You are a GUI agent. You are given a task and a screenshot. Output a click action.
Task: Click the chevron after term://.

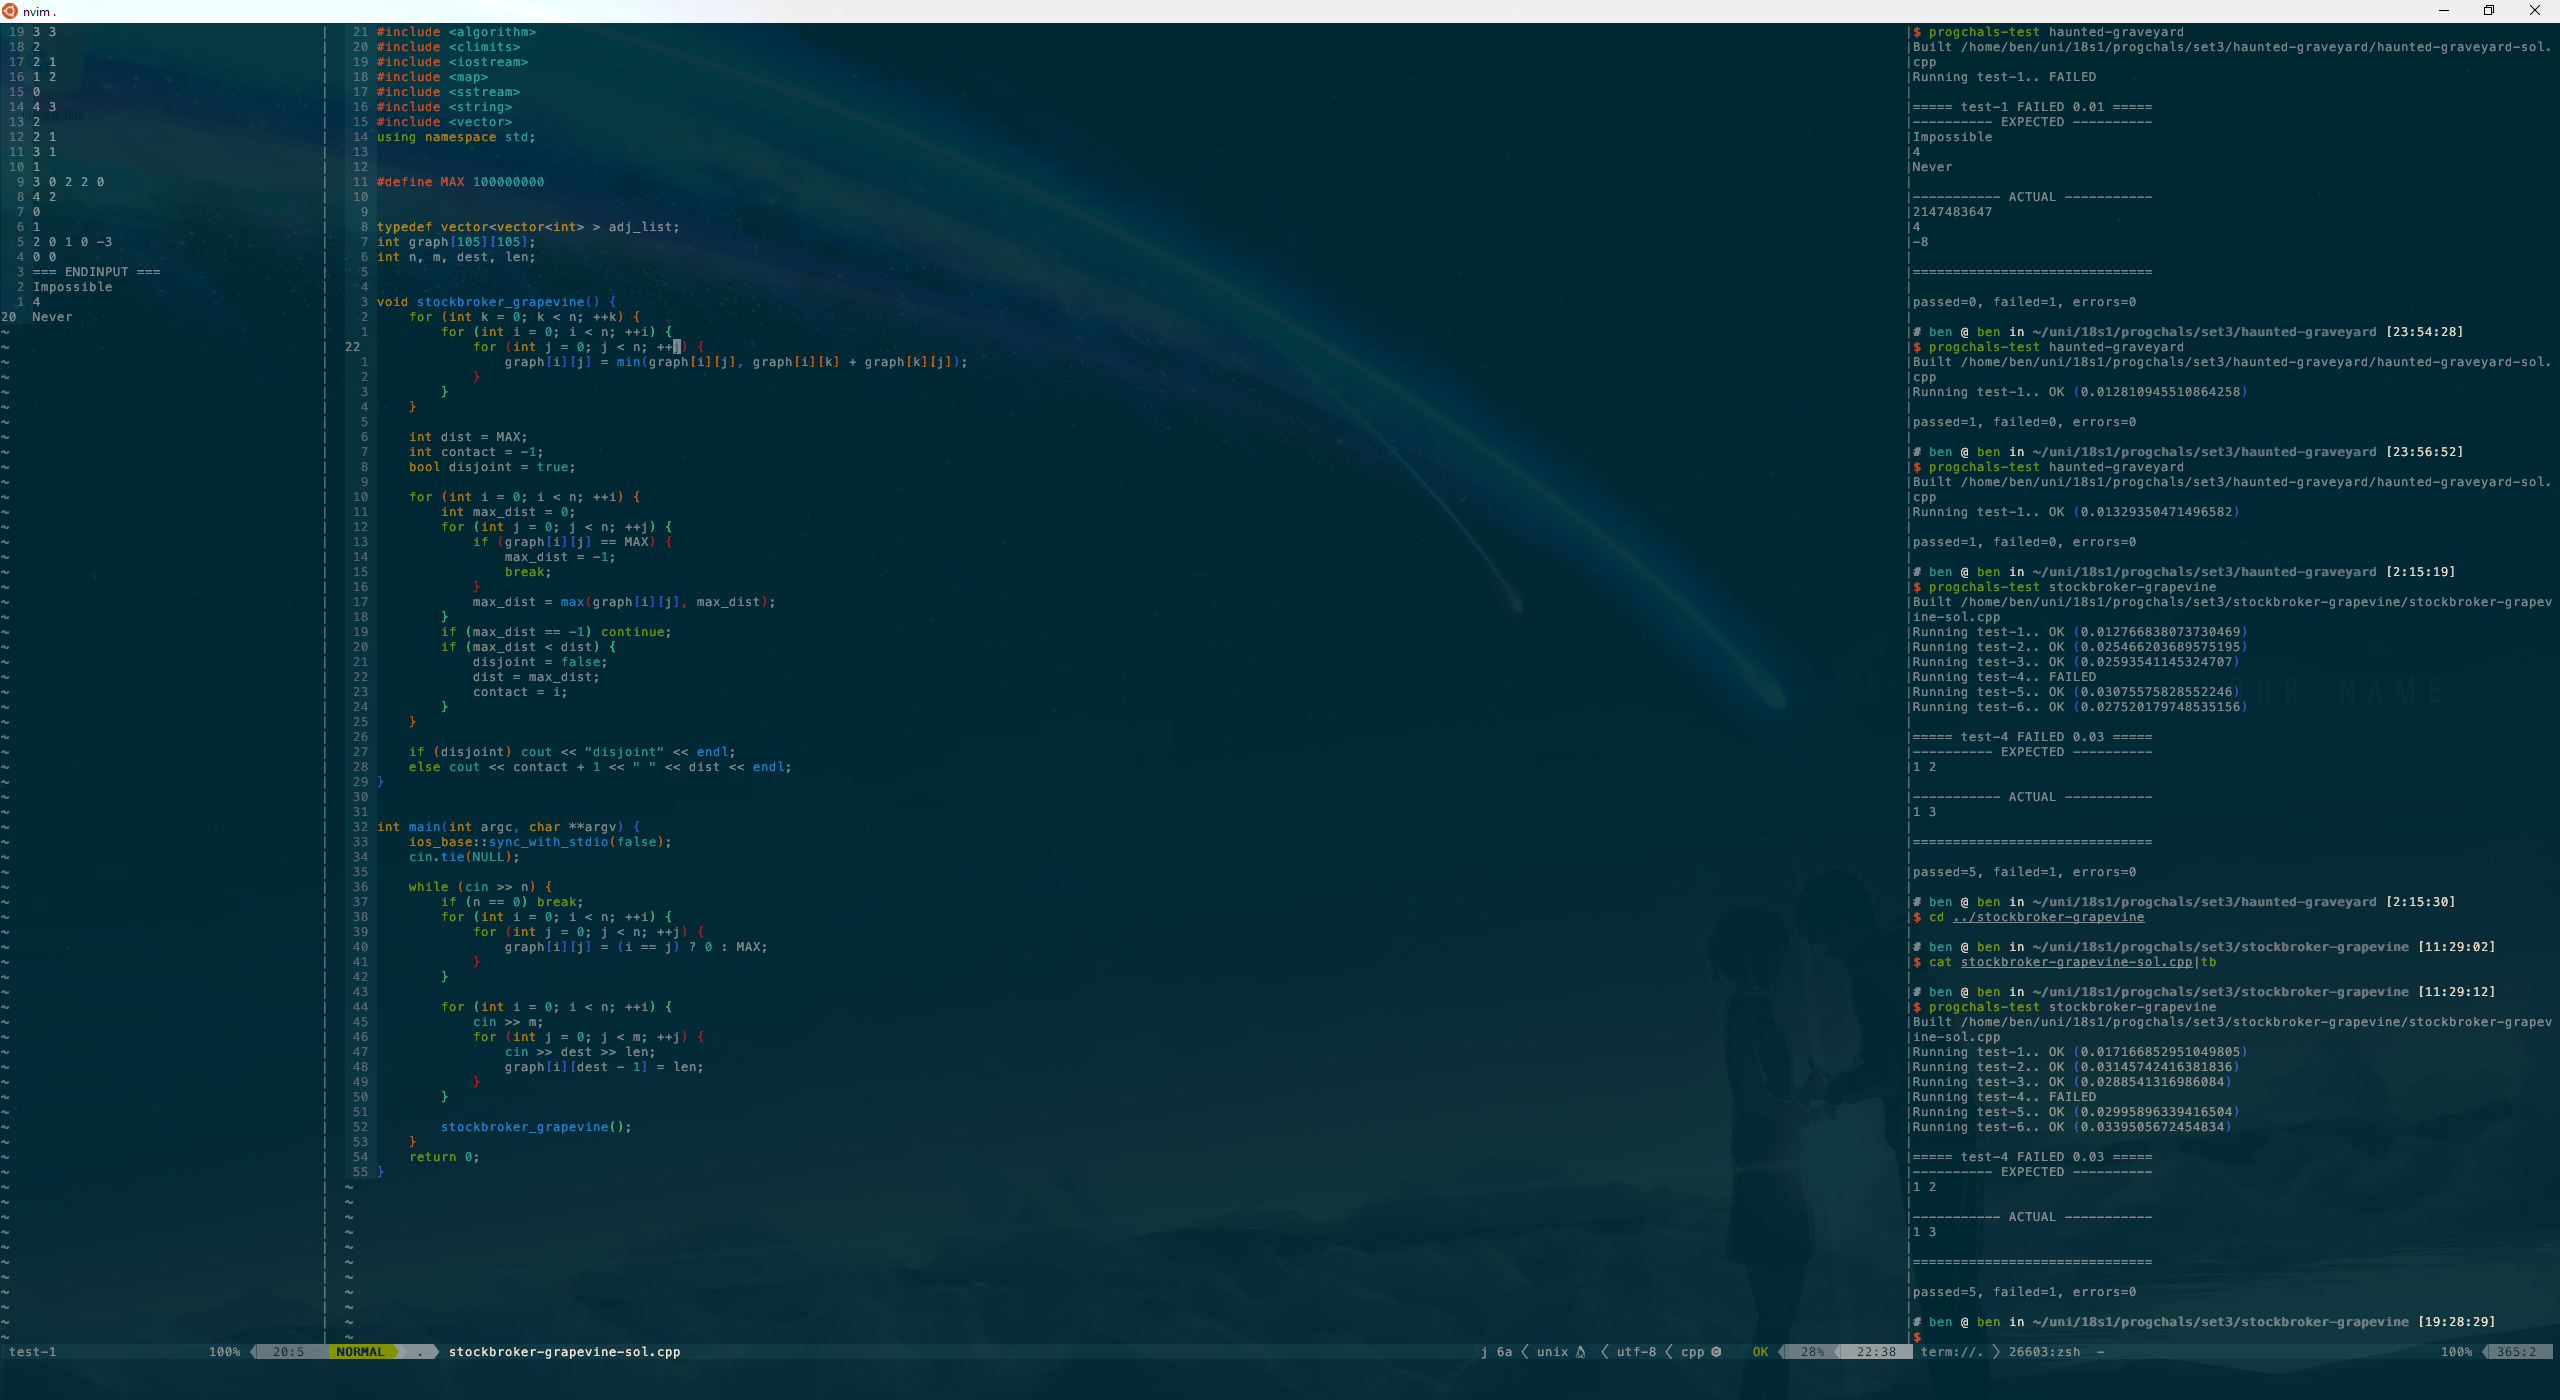[x=1994, y=1352]
